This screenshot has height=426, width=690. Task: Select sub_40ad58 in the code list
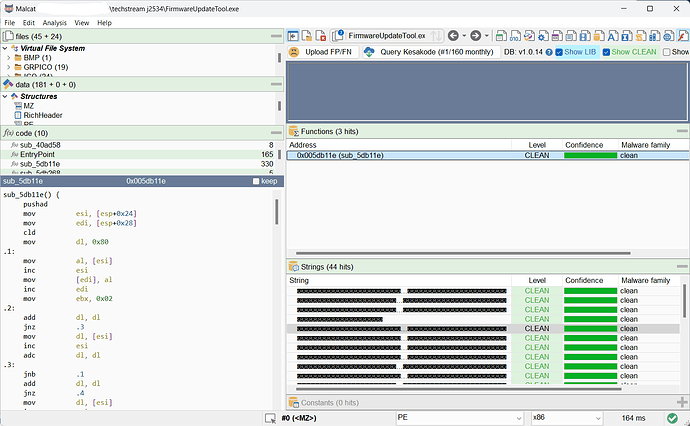point(137,145)
